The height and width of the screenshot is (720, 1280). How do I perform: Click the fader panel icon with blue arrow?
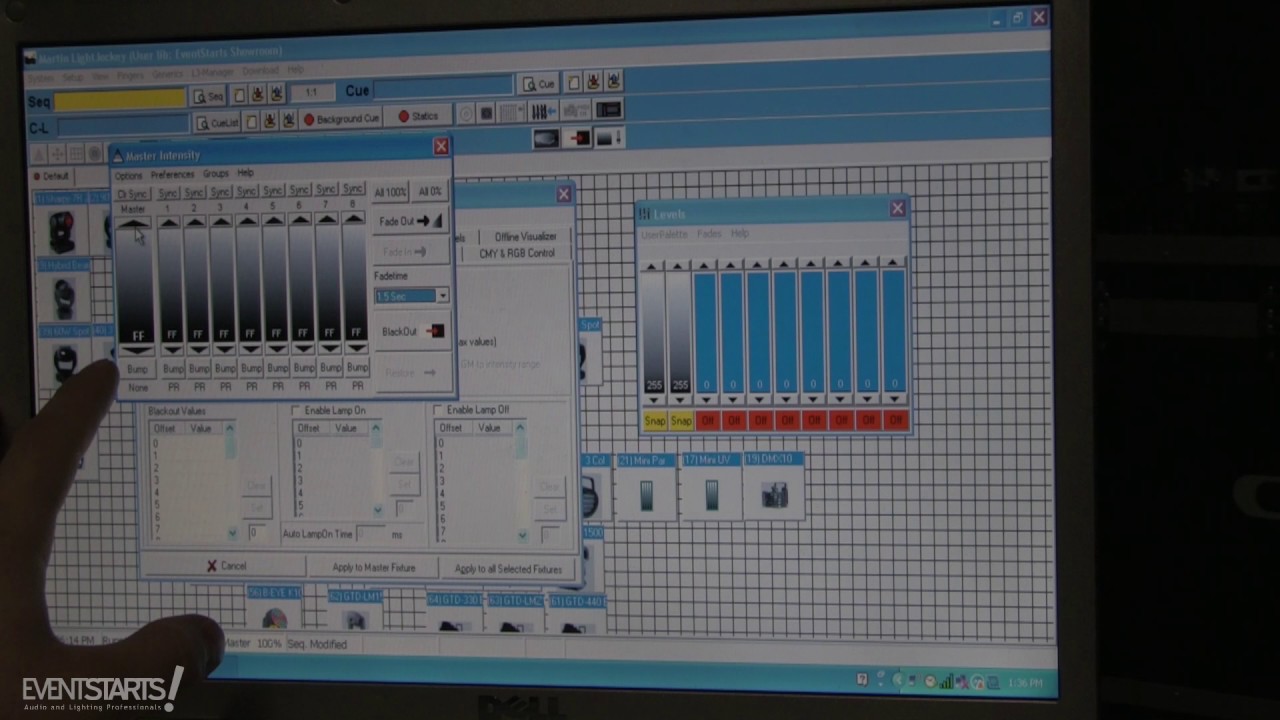click(x=545, y=111)
